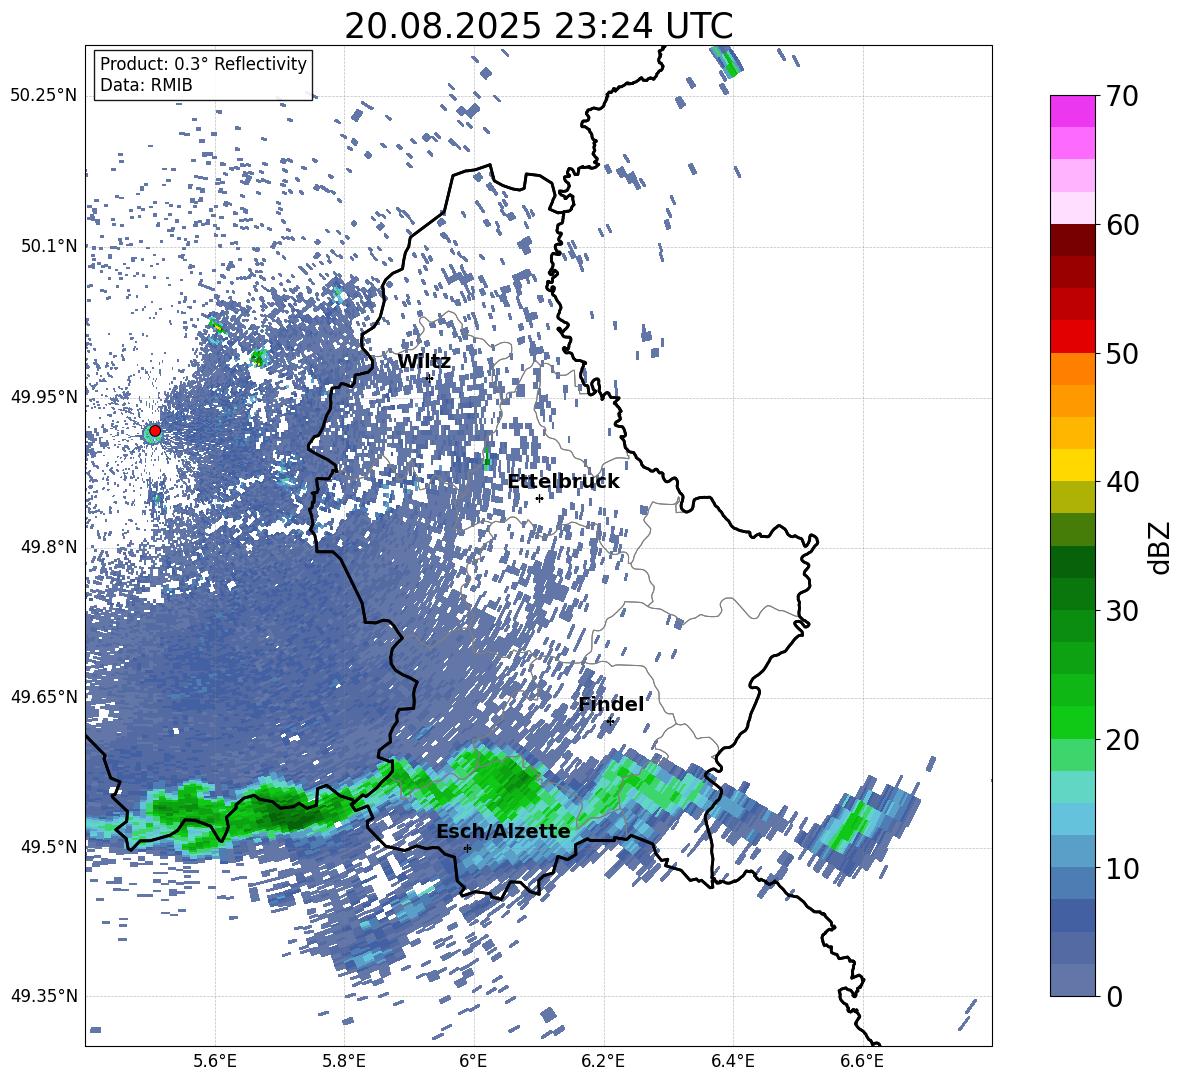Click the 49.5°N latitude label

coord(48,846)
